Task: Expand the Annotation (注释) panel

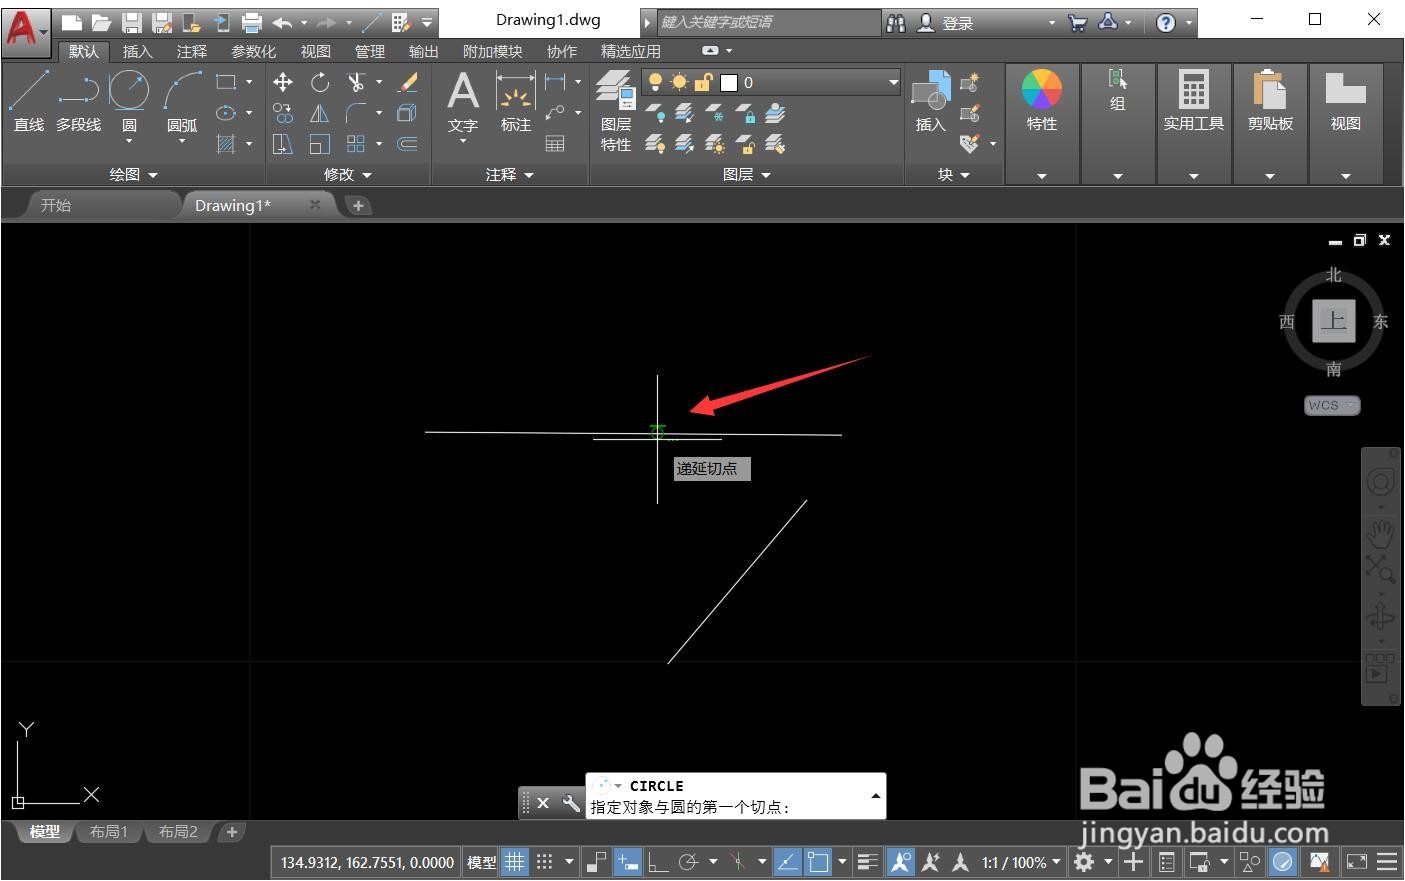Action: [x=510, y=174]
